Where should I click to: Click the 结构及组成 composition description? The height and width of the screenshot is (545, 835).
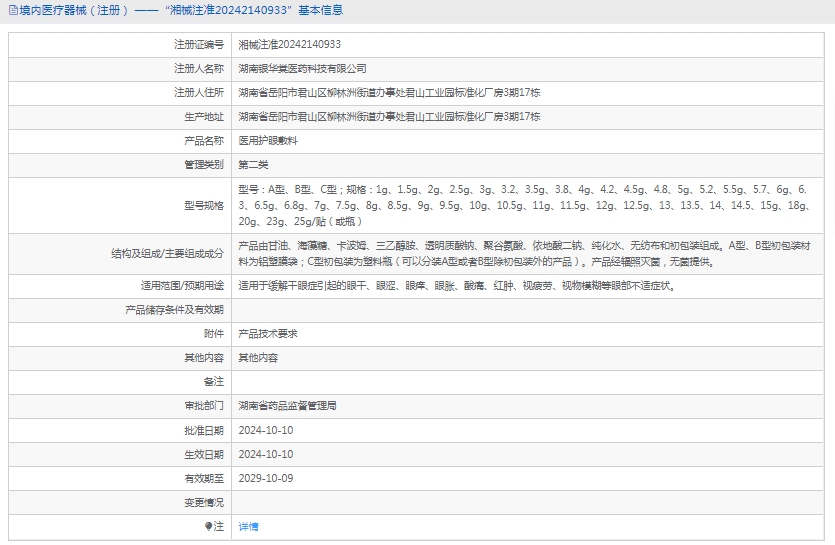tap(522, 253)
